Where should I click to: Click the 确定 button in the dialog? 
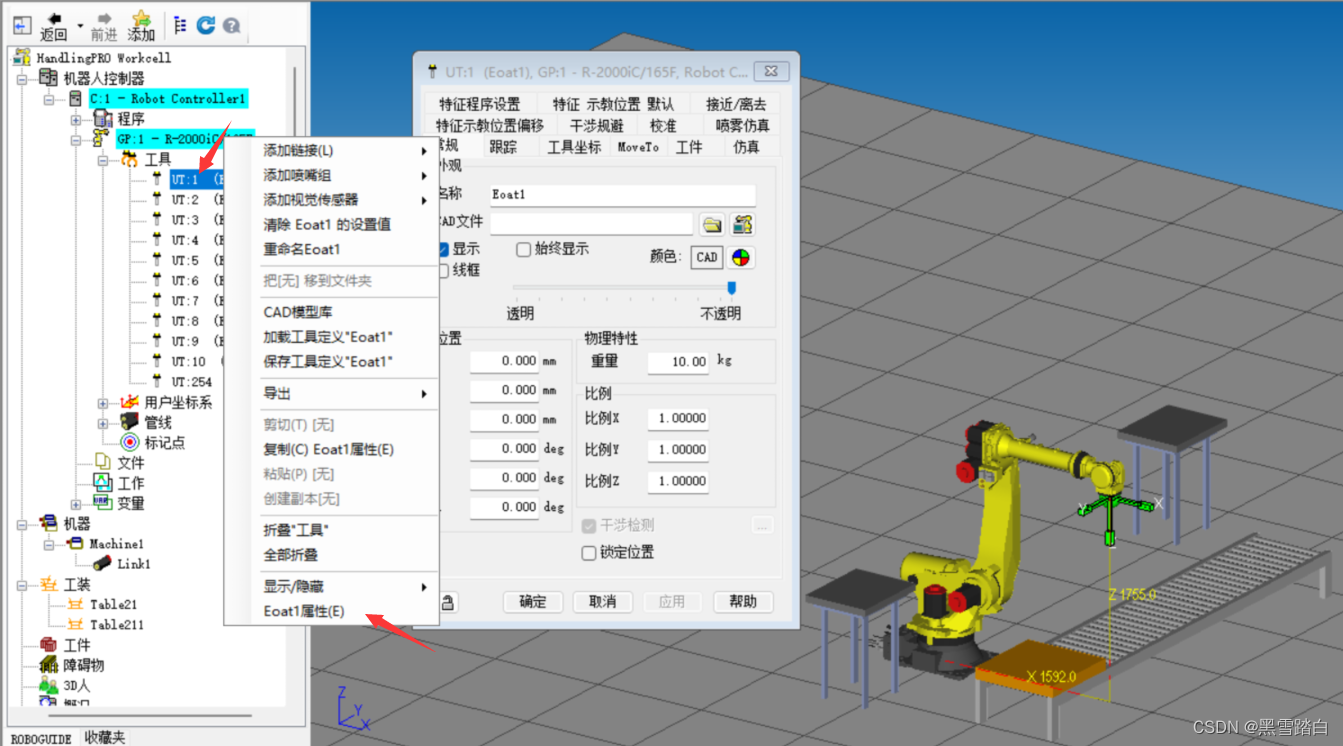click(x=533, y=602)
